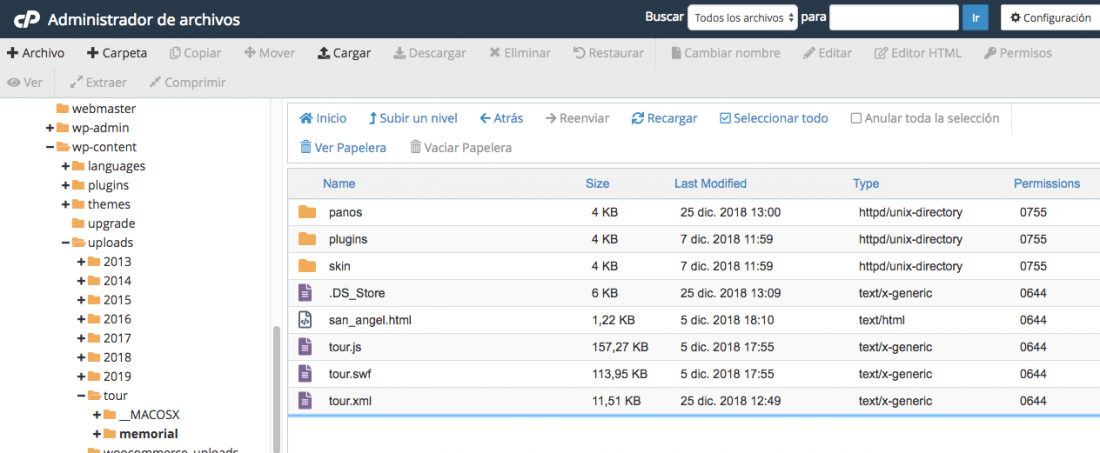Click the Extraer toolbar button
1100x453 pixels.
pyautogui.click(x=98, y=83)
